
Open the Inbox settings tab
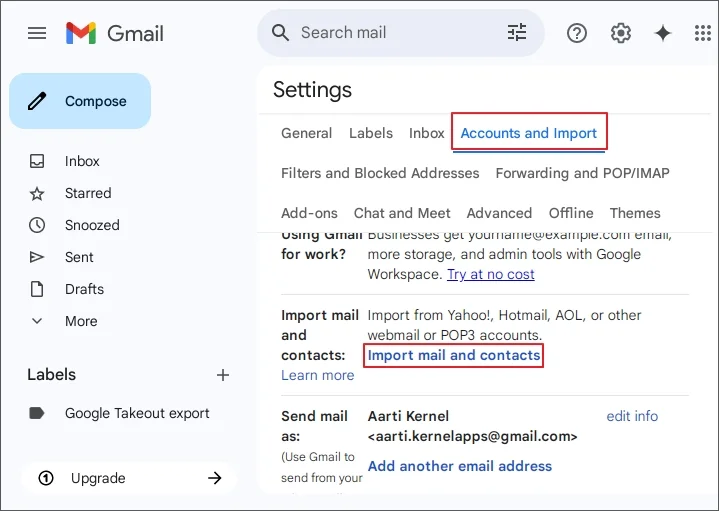click(x=426, y=133)
